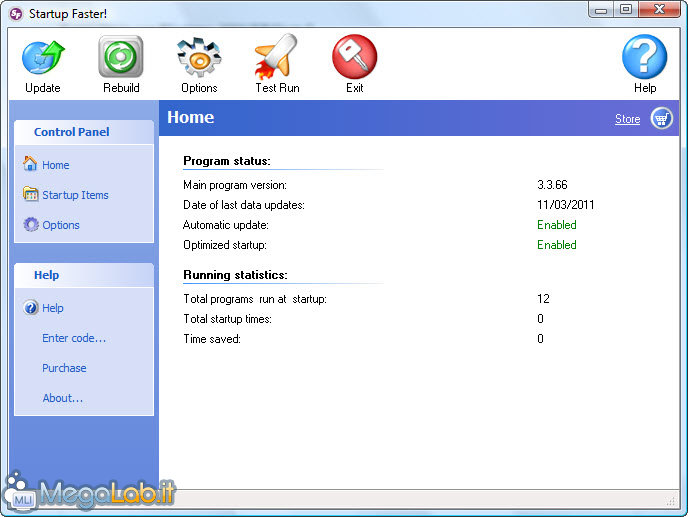Launch the Test Run rocket icon
This screenshot has height=517, width=688.
pyautogui.click(x=276, y=56)
